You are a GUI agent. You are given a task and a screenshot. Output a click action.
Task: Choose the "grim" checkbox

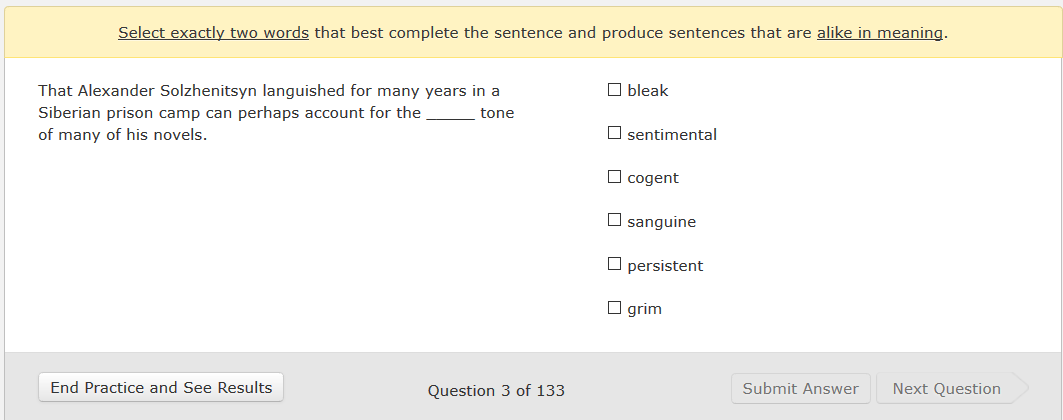(x=615, y=308)
